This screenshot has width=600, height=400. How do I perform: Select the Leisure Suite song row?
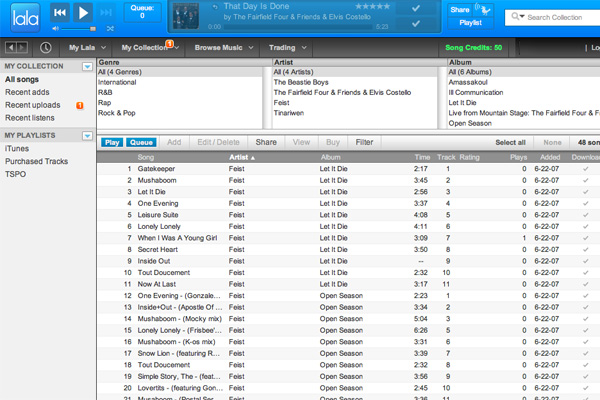pos(349,215)
